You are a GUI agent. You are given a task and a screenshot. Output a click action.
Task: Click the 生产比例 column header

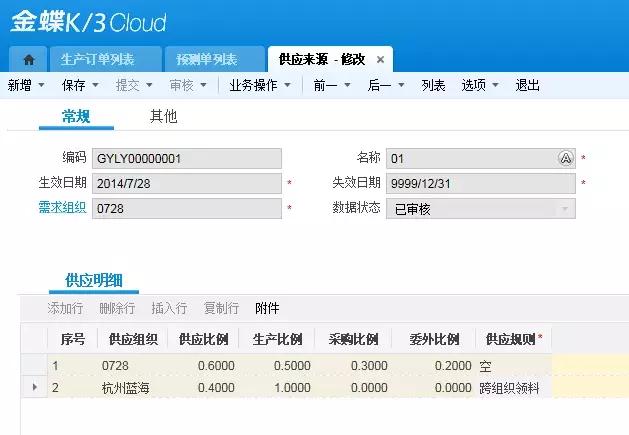277,339
